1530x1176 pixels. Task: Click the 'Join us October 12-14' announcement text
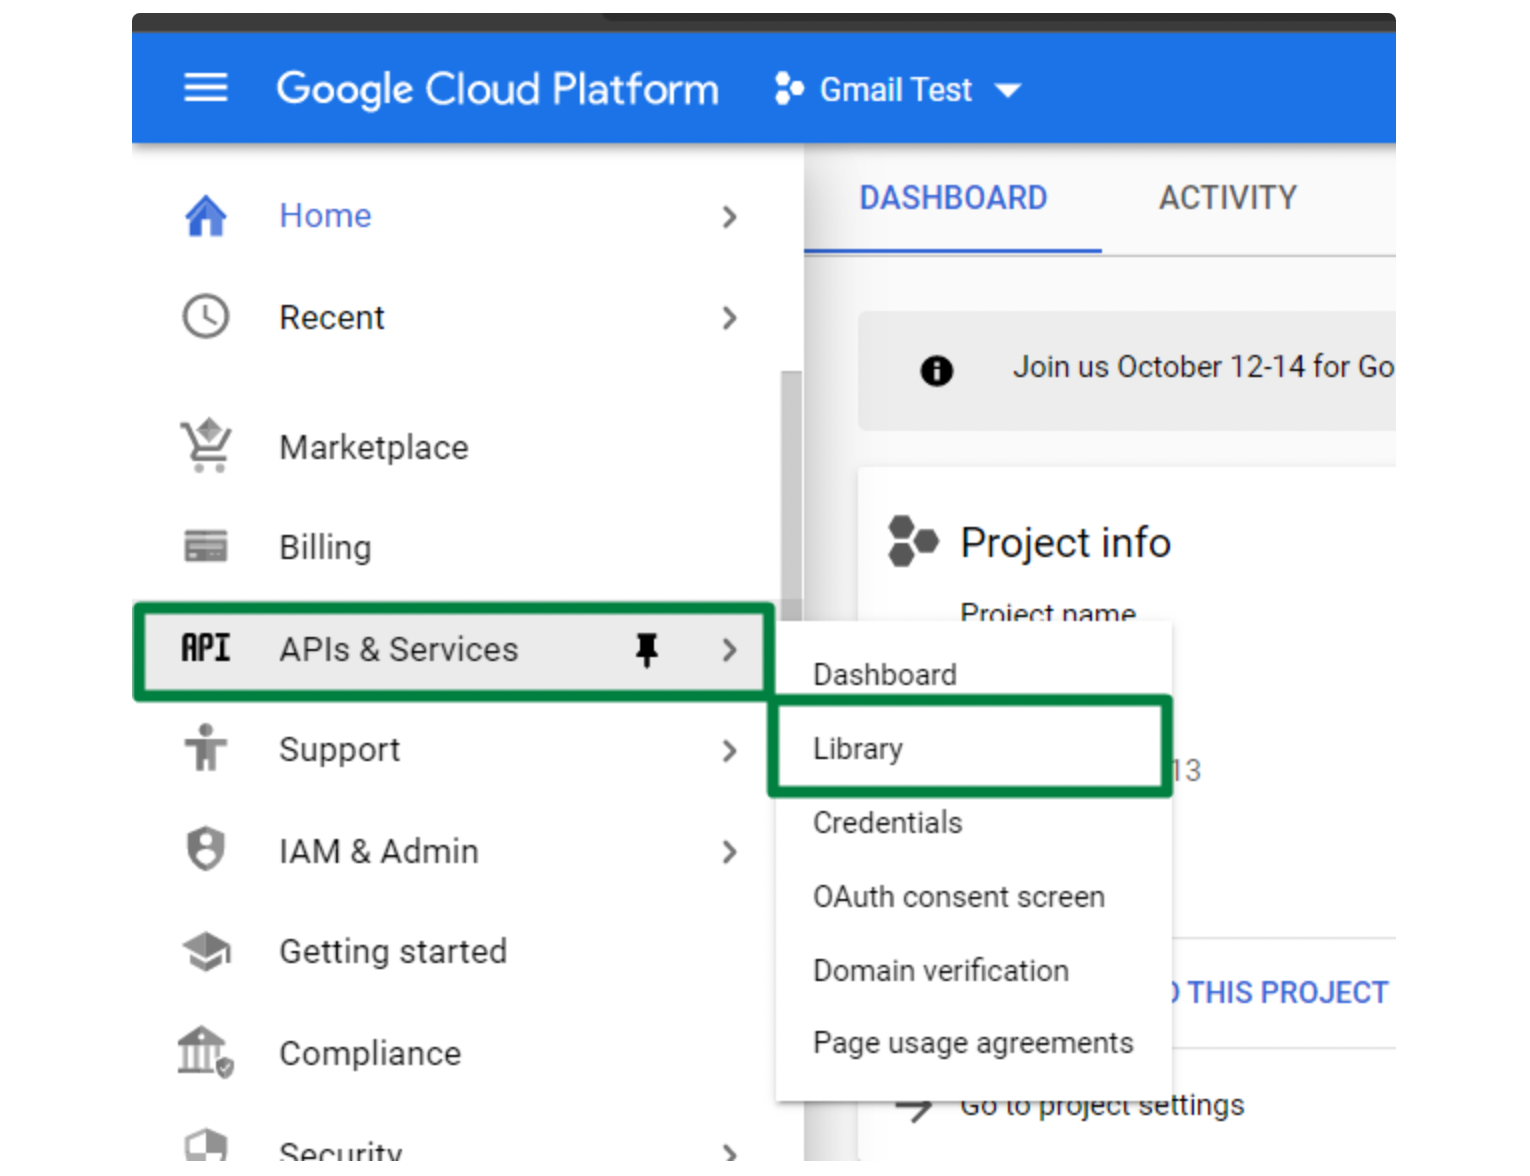(1203, 367)
